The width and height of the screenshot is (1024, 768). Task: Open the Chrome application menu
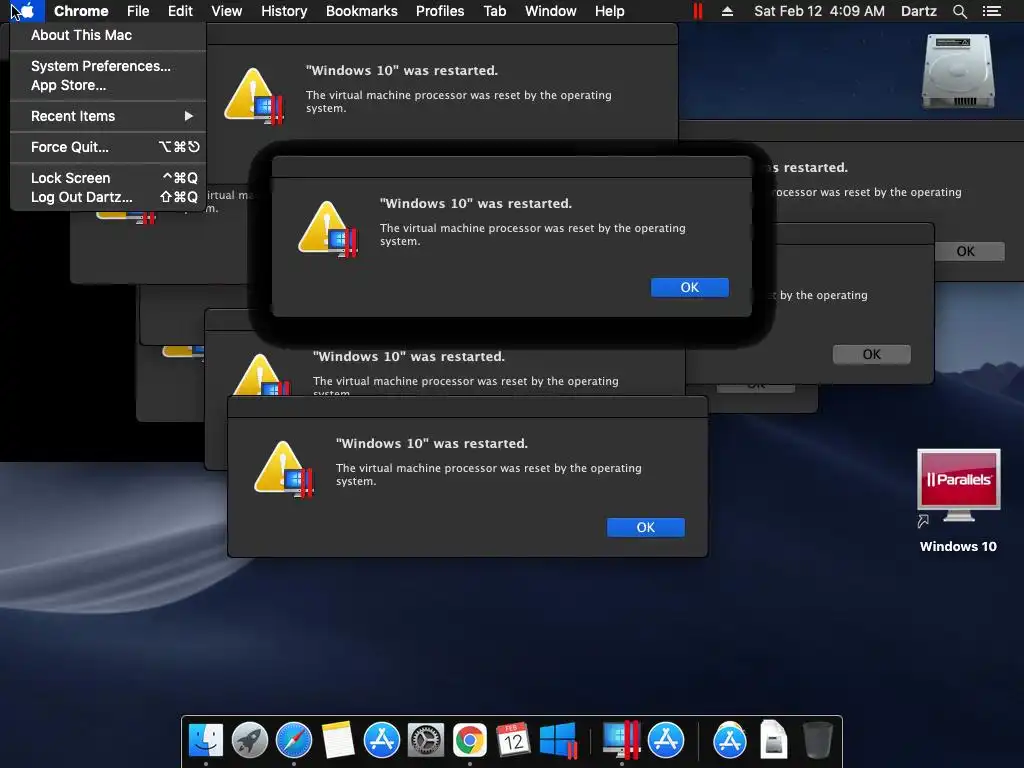tap(81, 11)
